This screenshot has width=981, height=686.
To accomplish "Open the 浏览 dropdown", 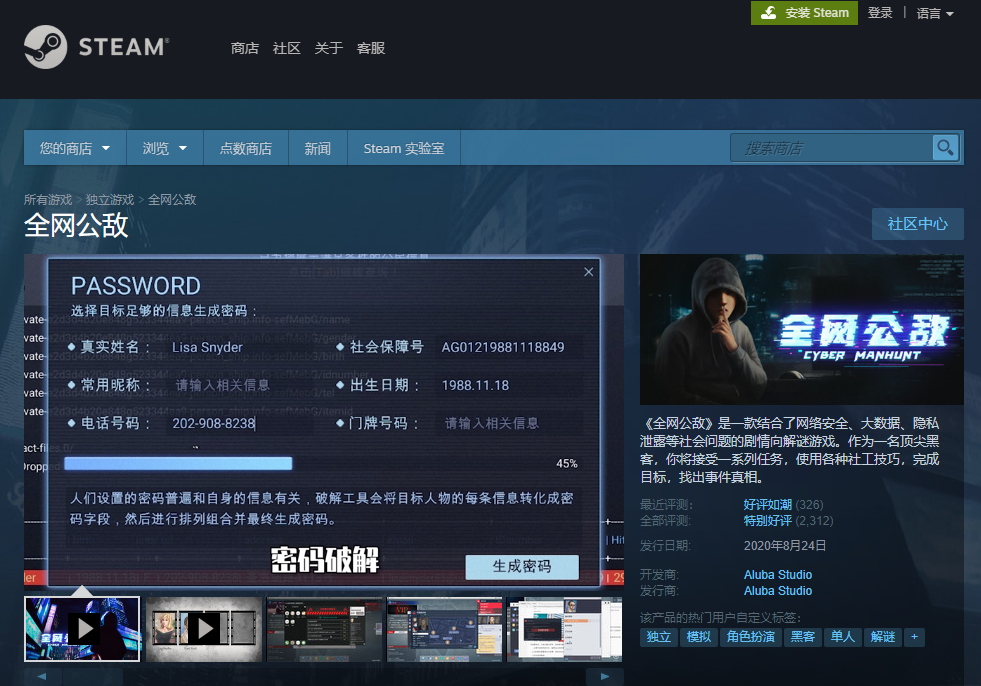I will coord(164,147).
